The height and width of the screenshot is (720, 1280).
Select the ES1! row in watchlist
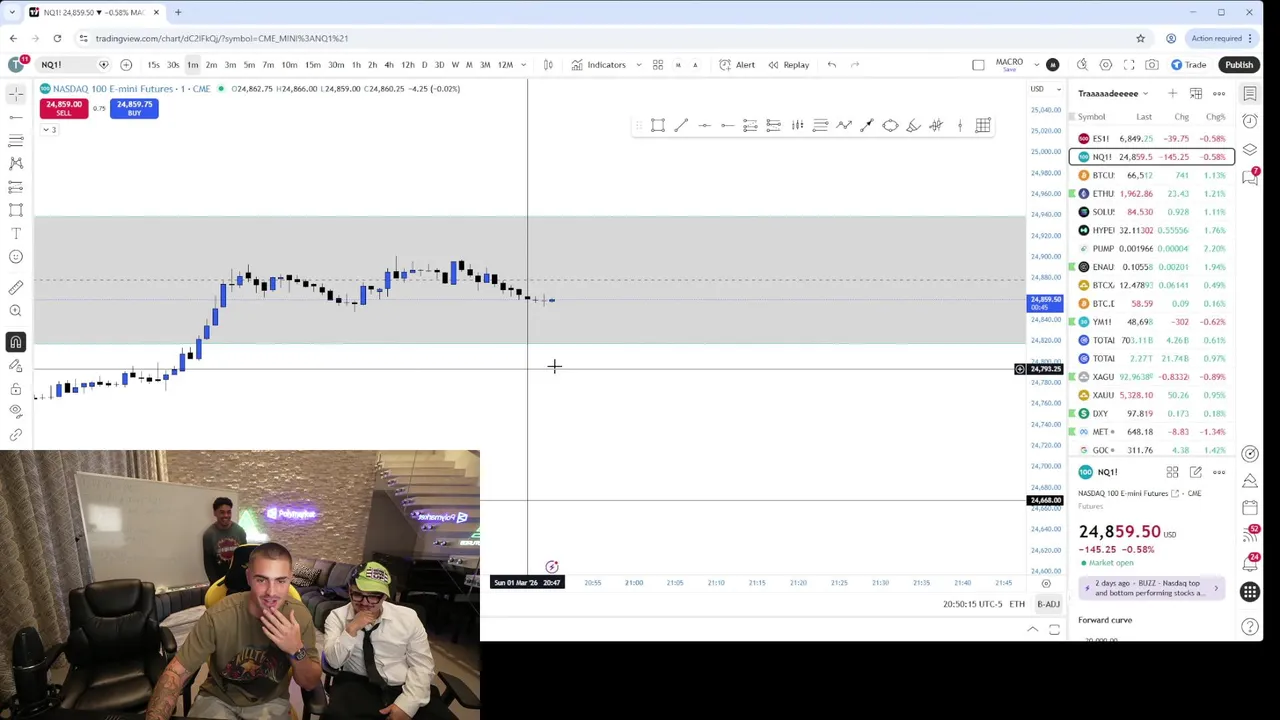[x=1152, y=139]
